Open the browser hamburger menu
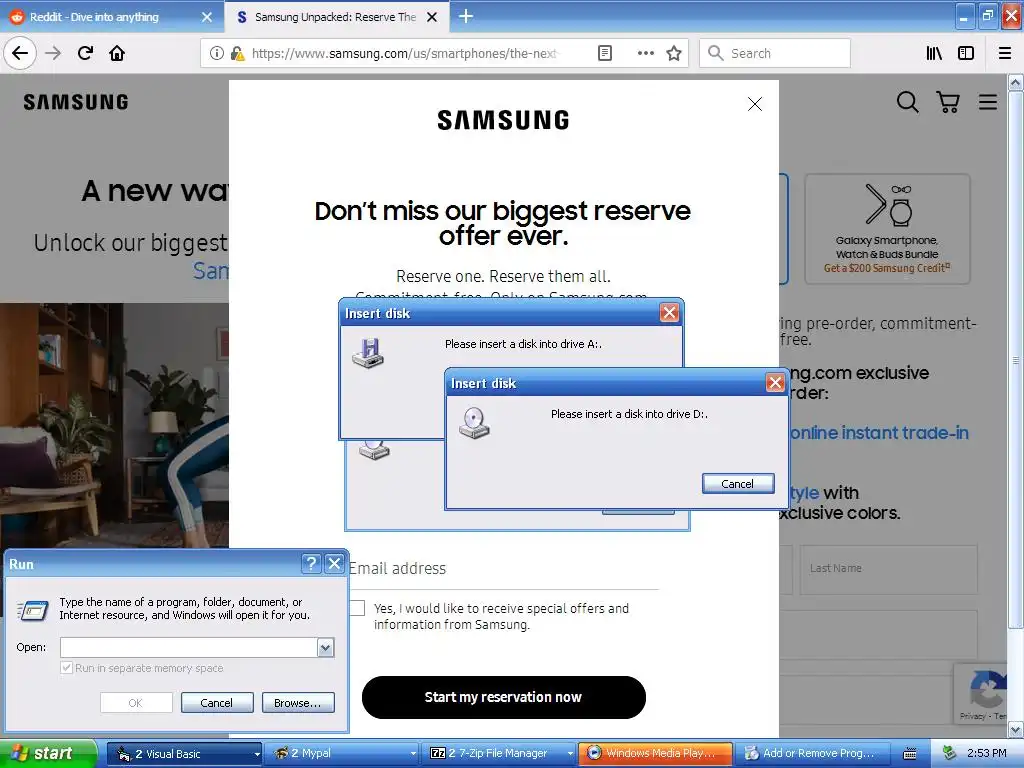Viewport: 1024px width, 768px height. pyautogui.click(x=1005, y=53)
